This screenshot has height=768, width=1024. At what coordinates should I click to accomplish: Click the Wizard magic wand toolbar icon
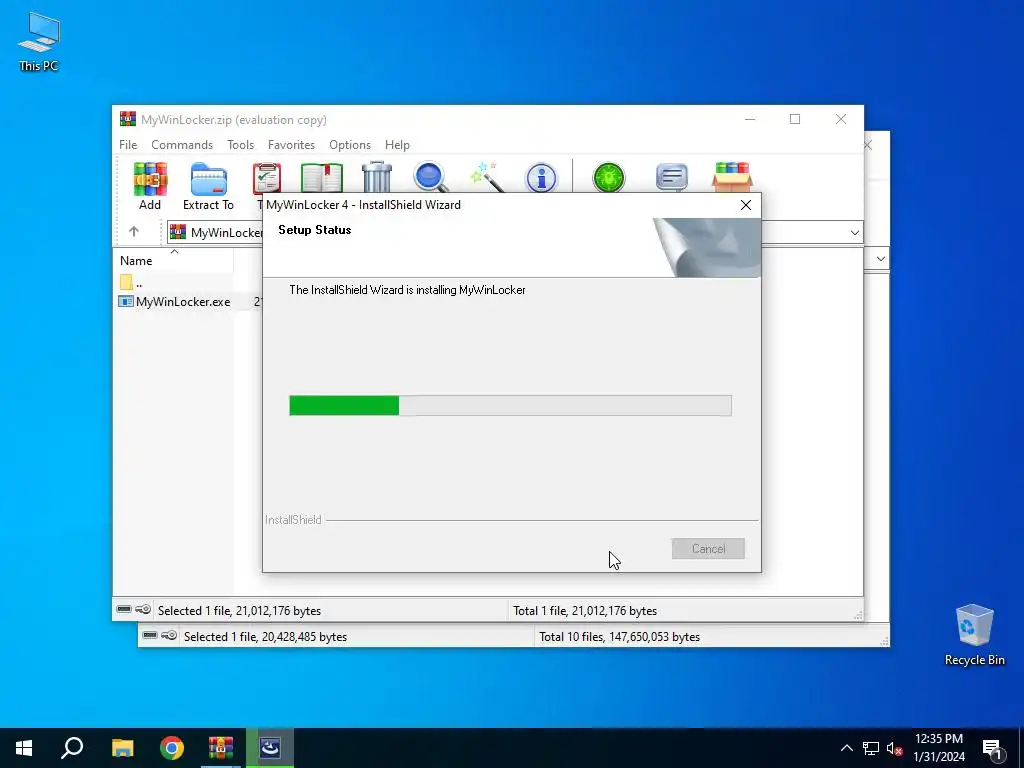point(487,177)
